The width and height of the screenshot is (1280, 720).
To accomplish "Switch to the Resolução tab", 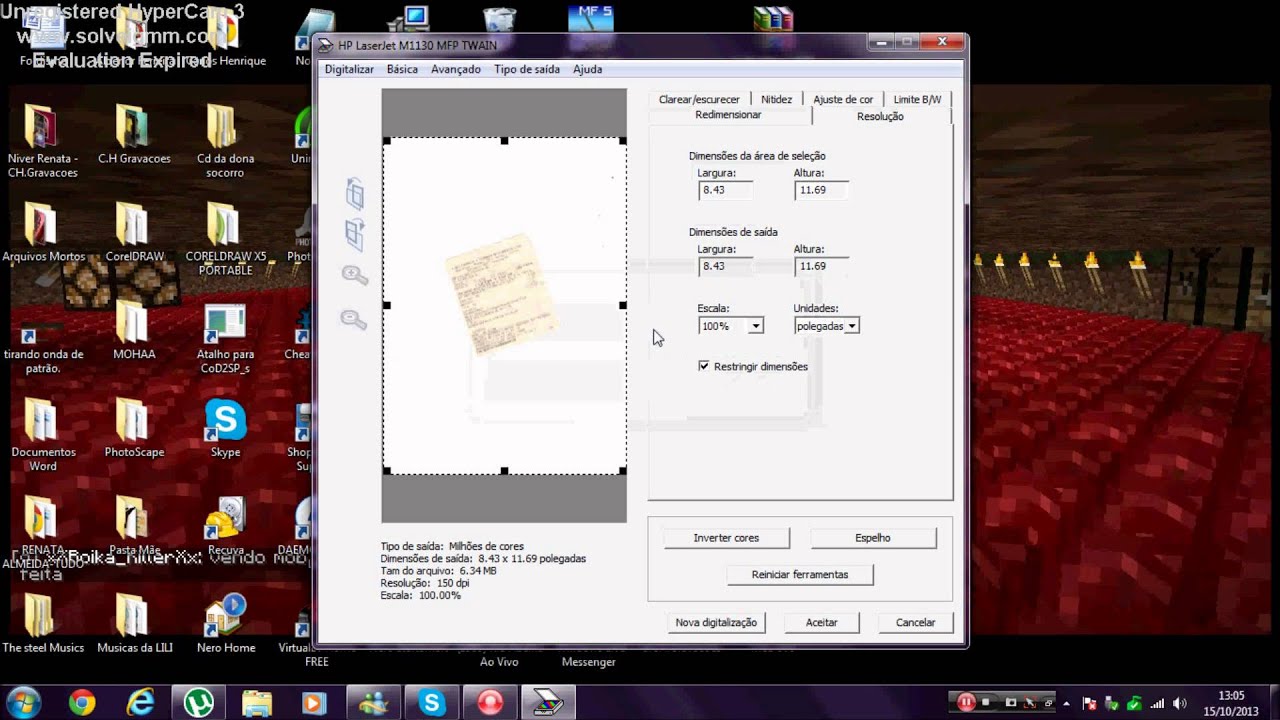I will click(880, 116).
